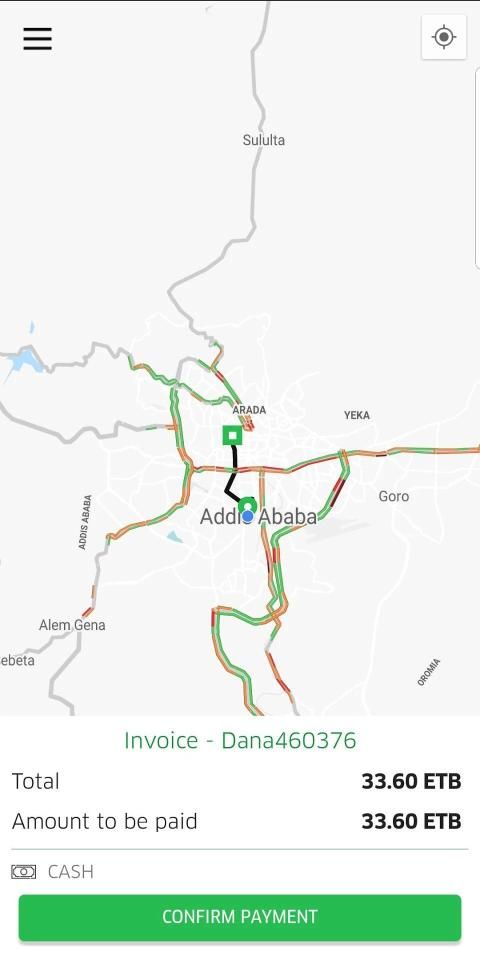Click the cash payment icon
Viewport: 480px width, 960px height.
[x=24, y=871]
